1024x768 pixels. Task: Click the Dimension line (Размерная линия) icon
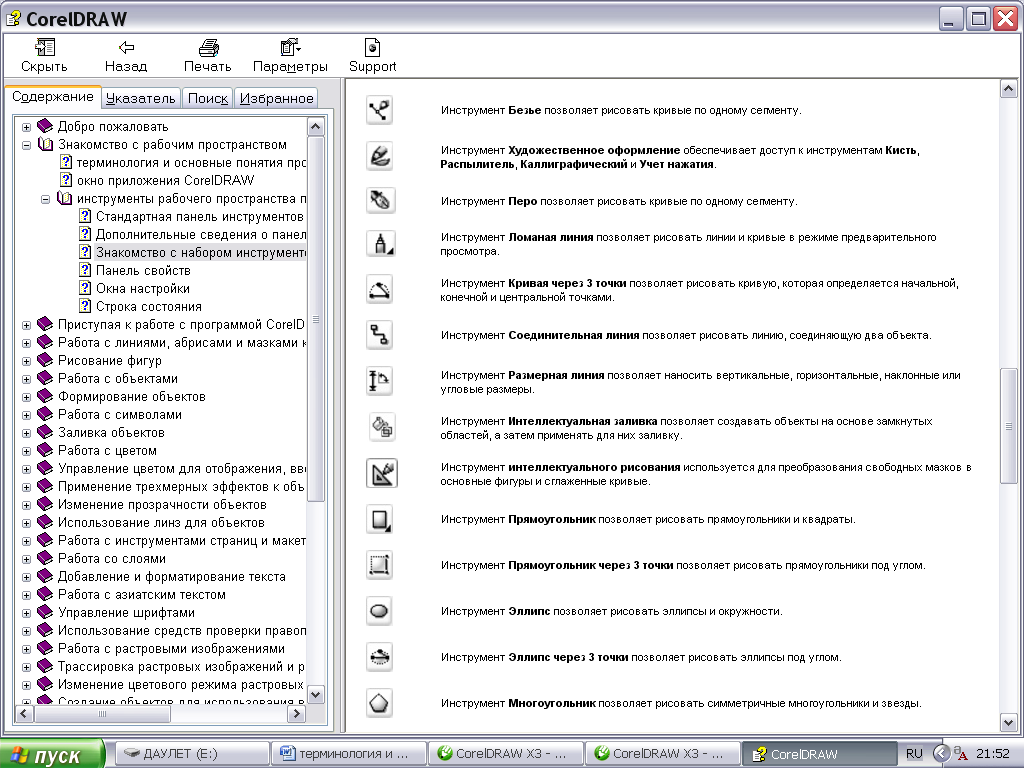(x=379, y=381)
